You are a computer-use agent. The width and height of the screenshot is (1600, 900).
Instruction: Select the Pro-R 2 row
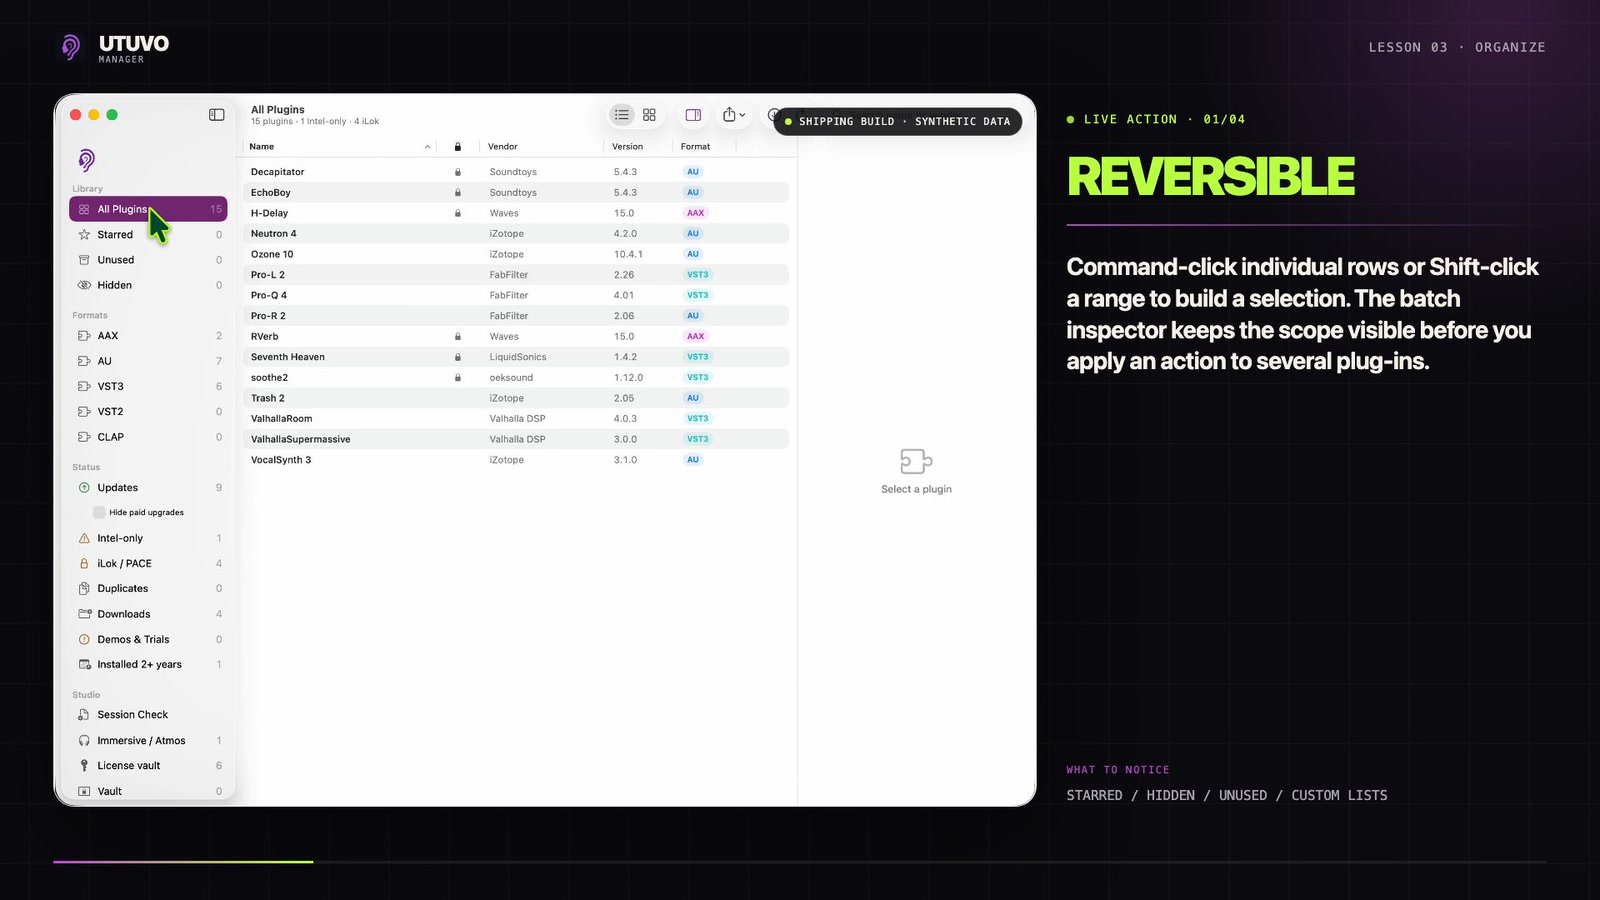tap(516, 315)
